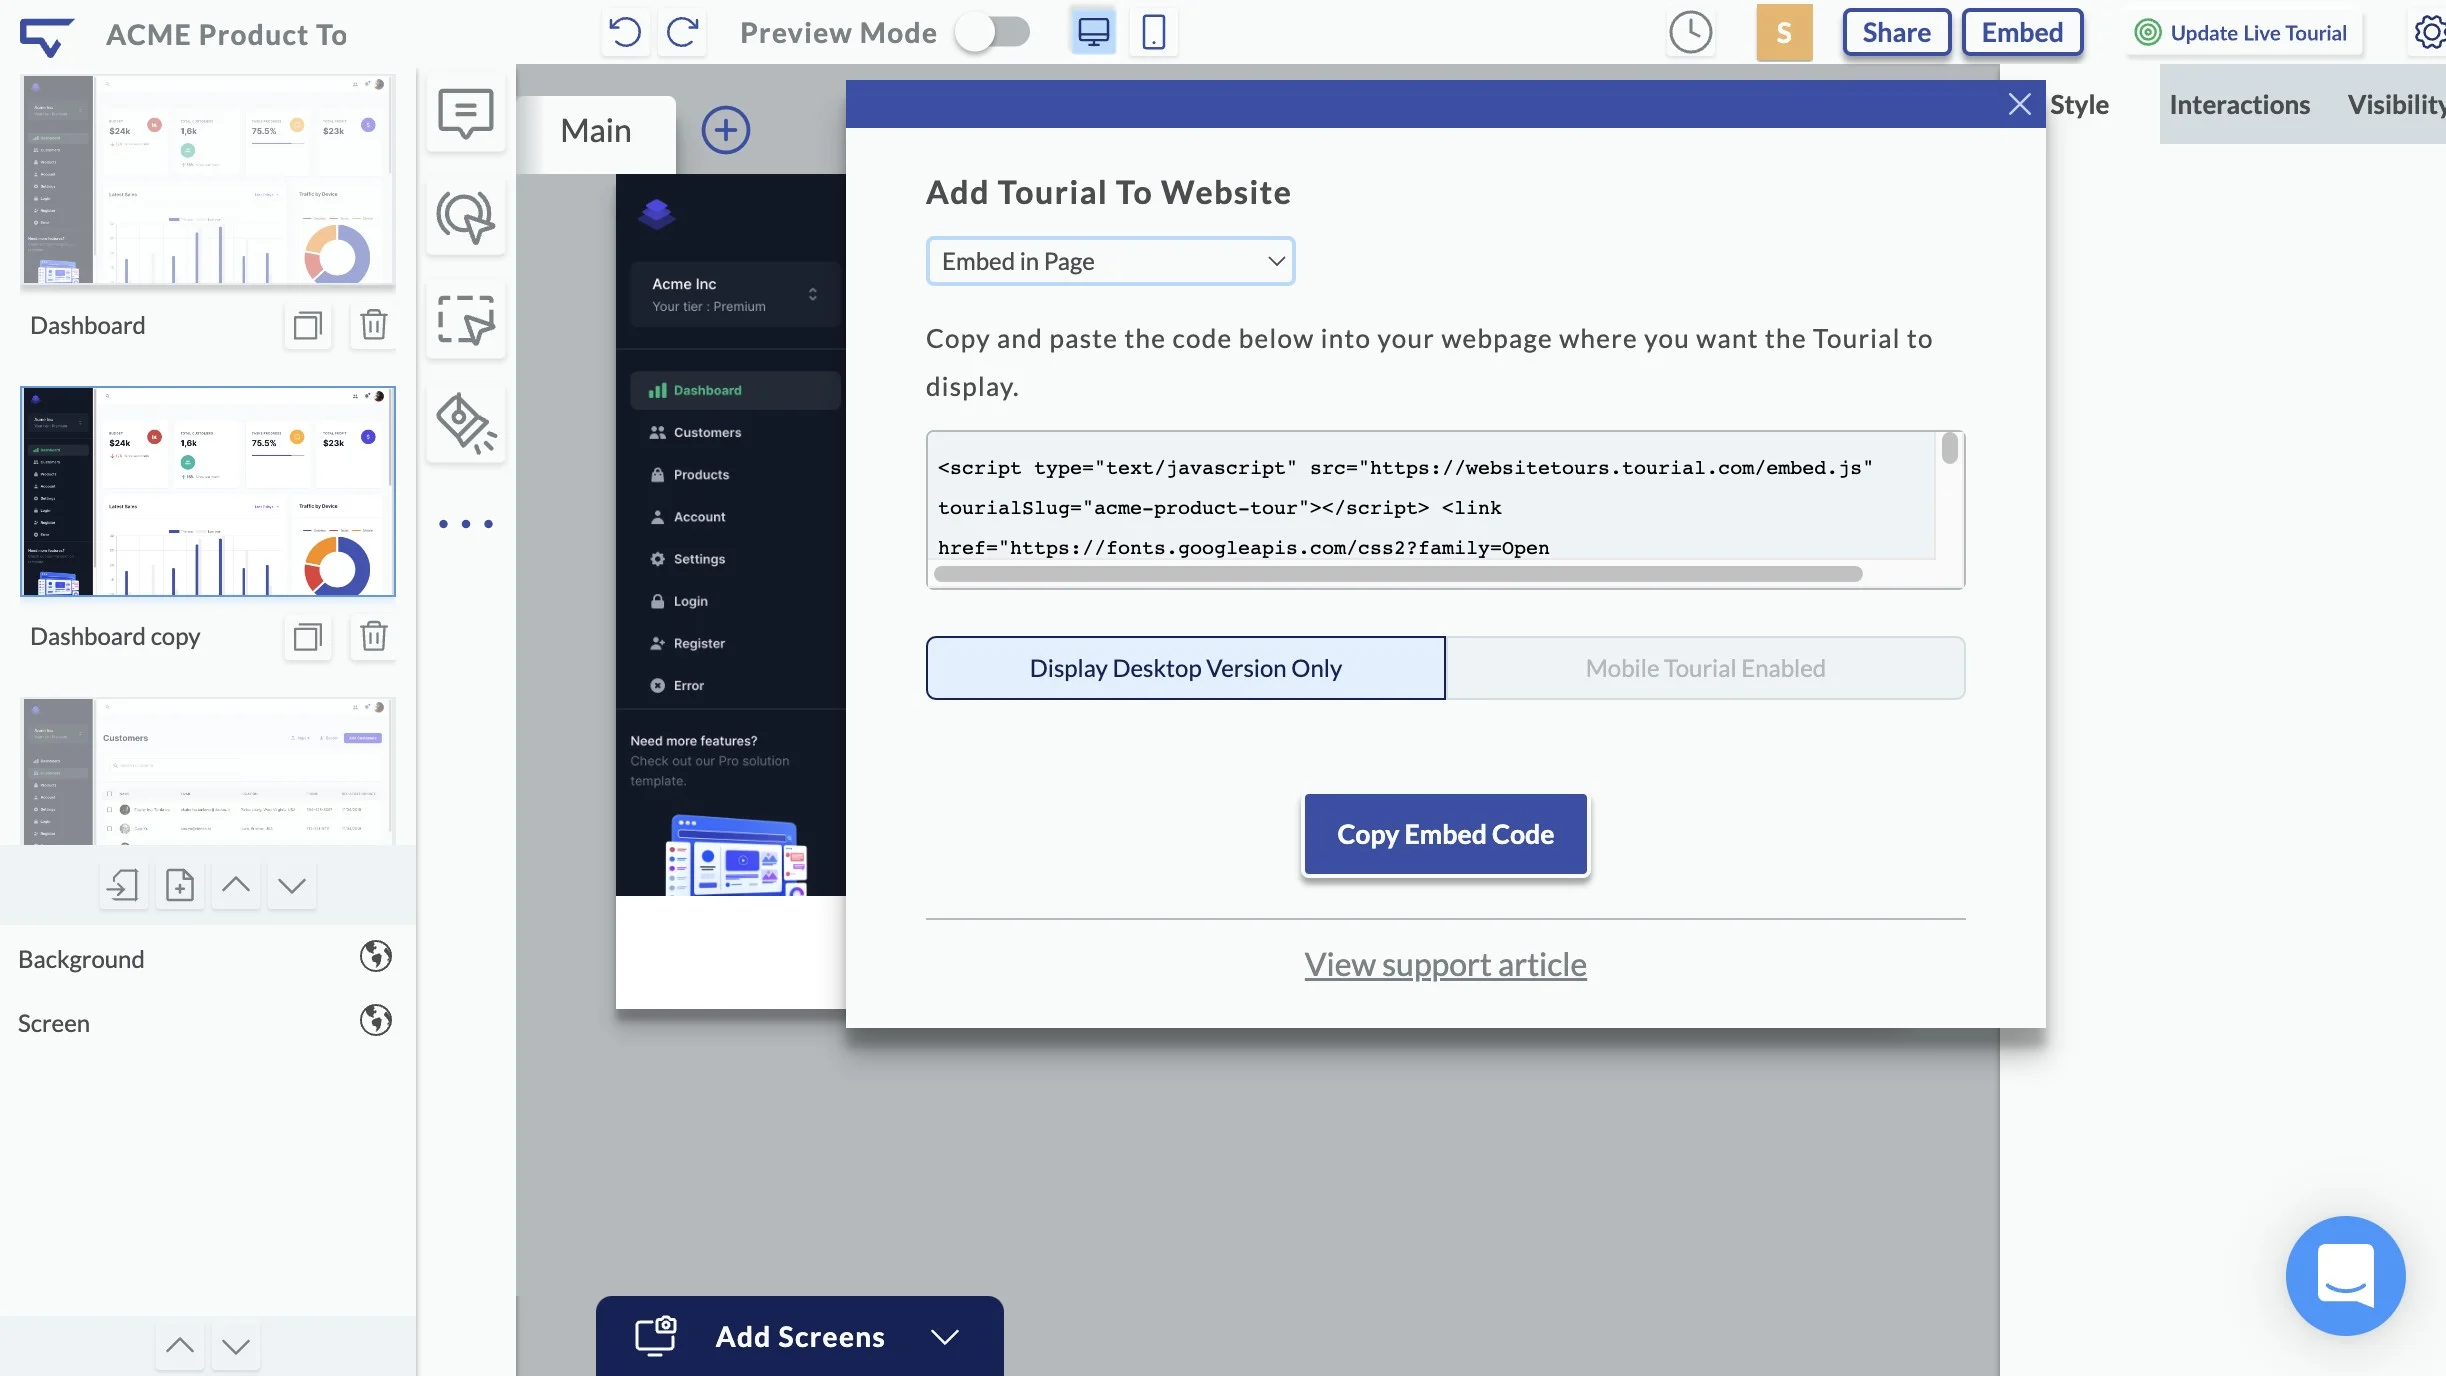
Task: Open View support article link
Action: 1445,965
